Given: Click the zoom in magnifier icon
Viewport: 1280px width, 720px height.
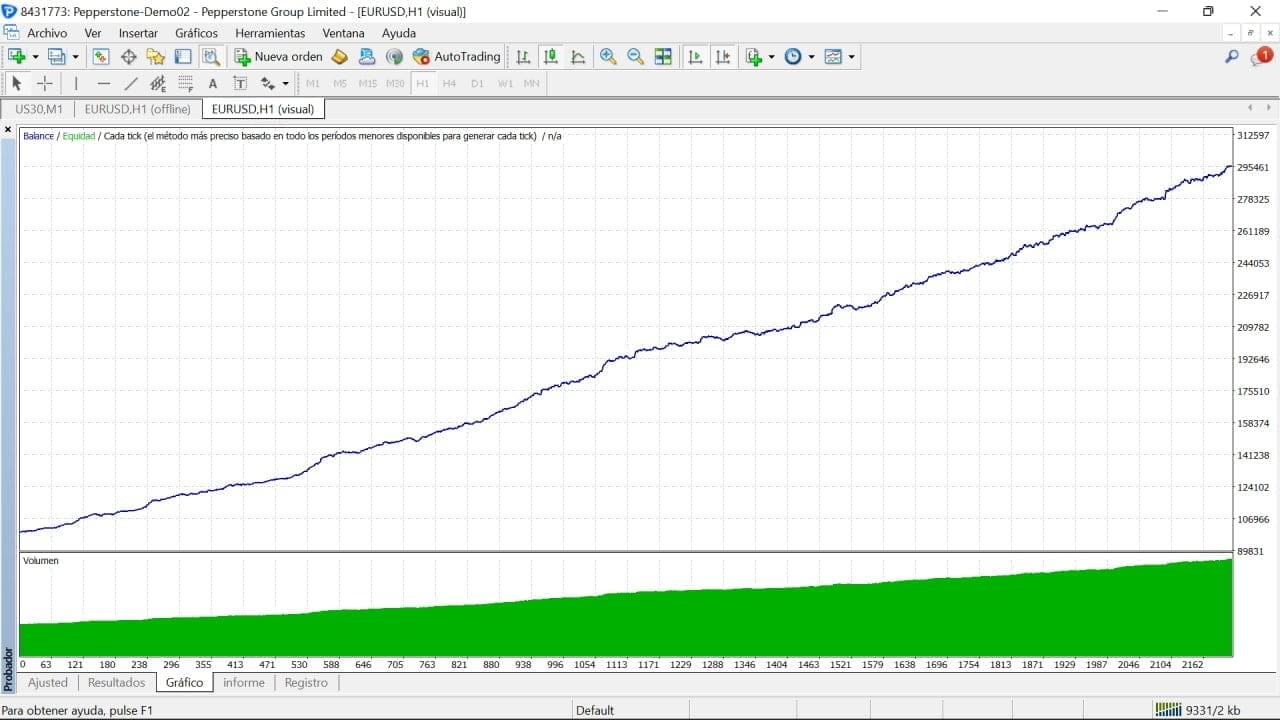Looking at the screenshot, I should pos(608,57).
